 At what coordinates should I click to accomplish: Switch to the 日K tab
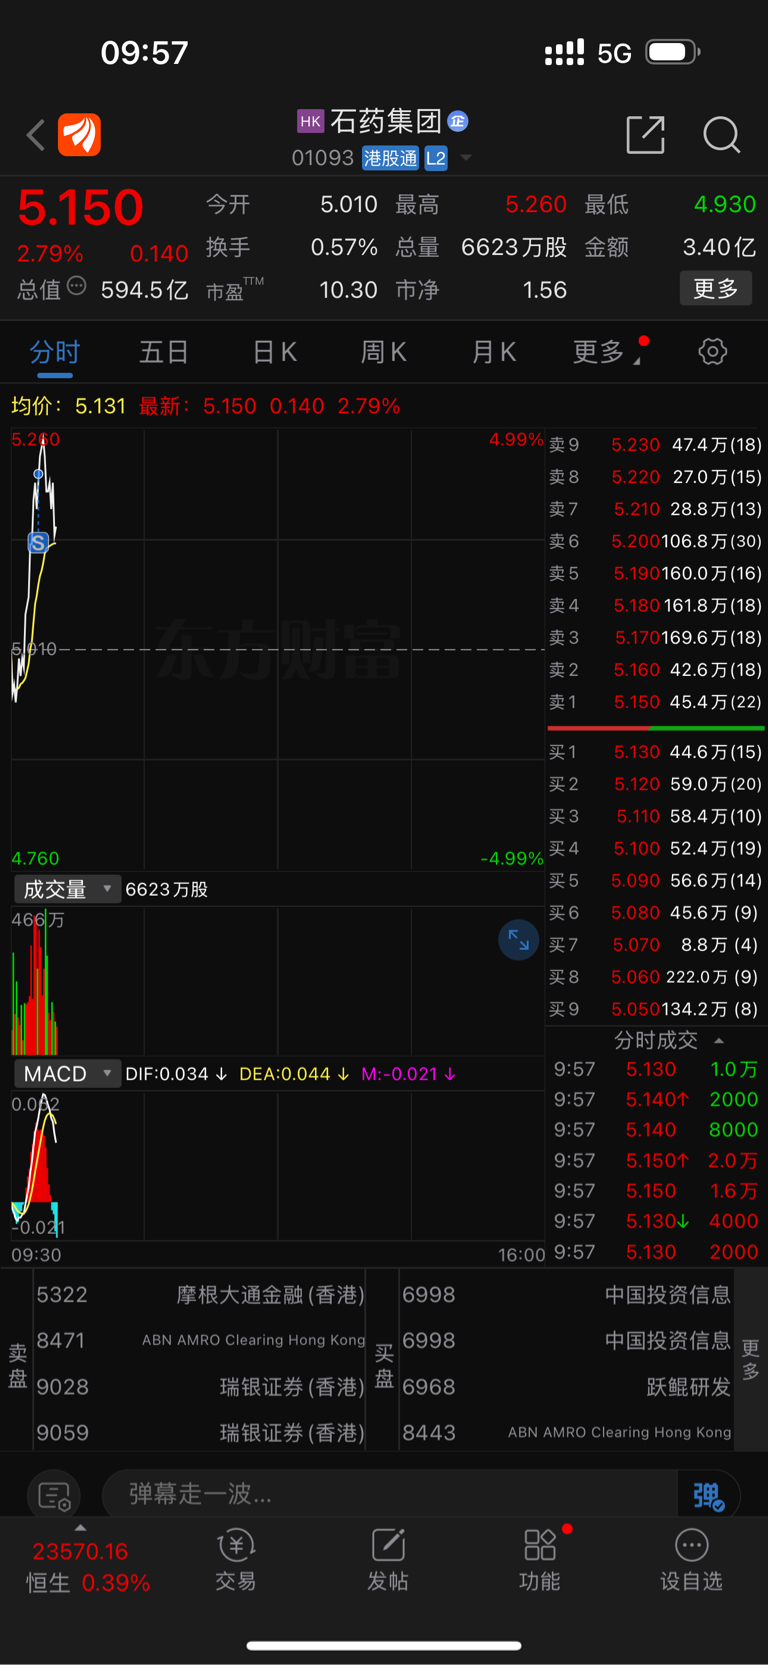pyautogui.click(x=274, y=352)
